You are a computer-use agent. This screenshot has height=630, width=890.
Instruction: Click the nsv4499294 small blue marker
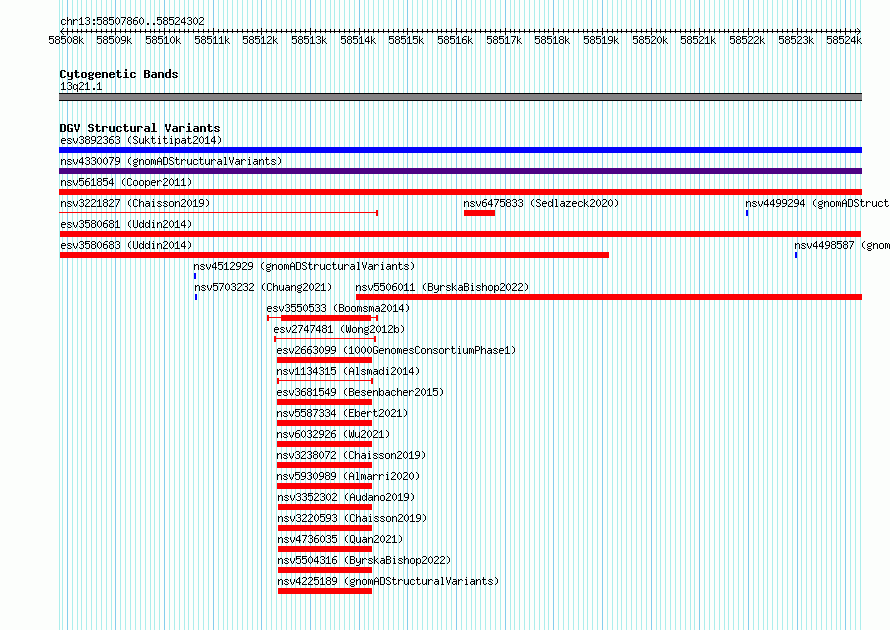[747, 213]
